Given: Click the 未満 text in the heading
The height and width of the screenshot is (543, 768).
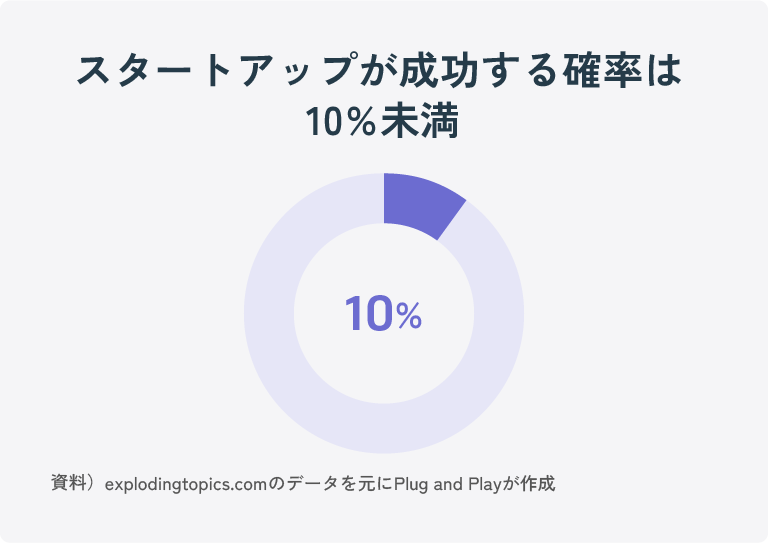Looking at the screenshot, I should (420, 121).
